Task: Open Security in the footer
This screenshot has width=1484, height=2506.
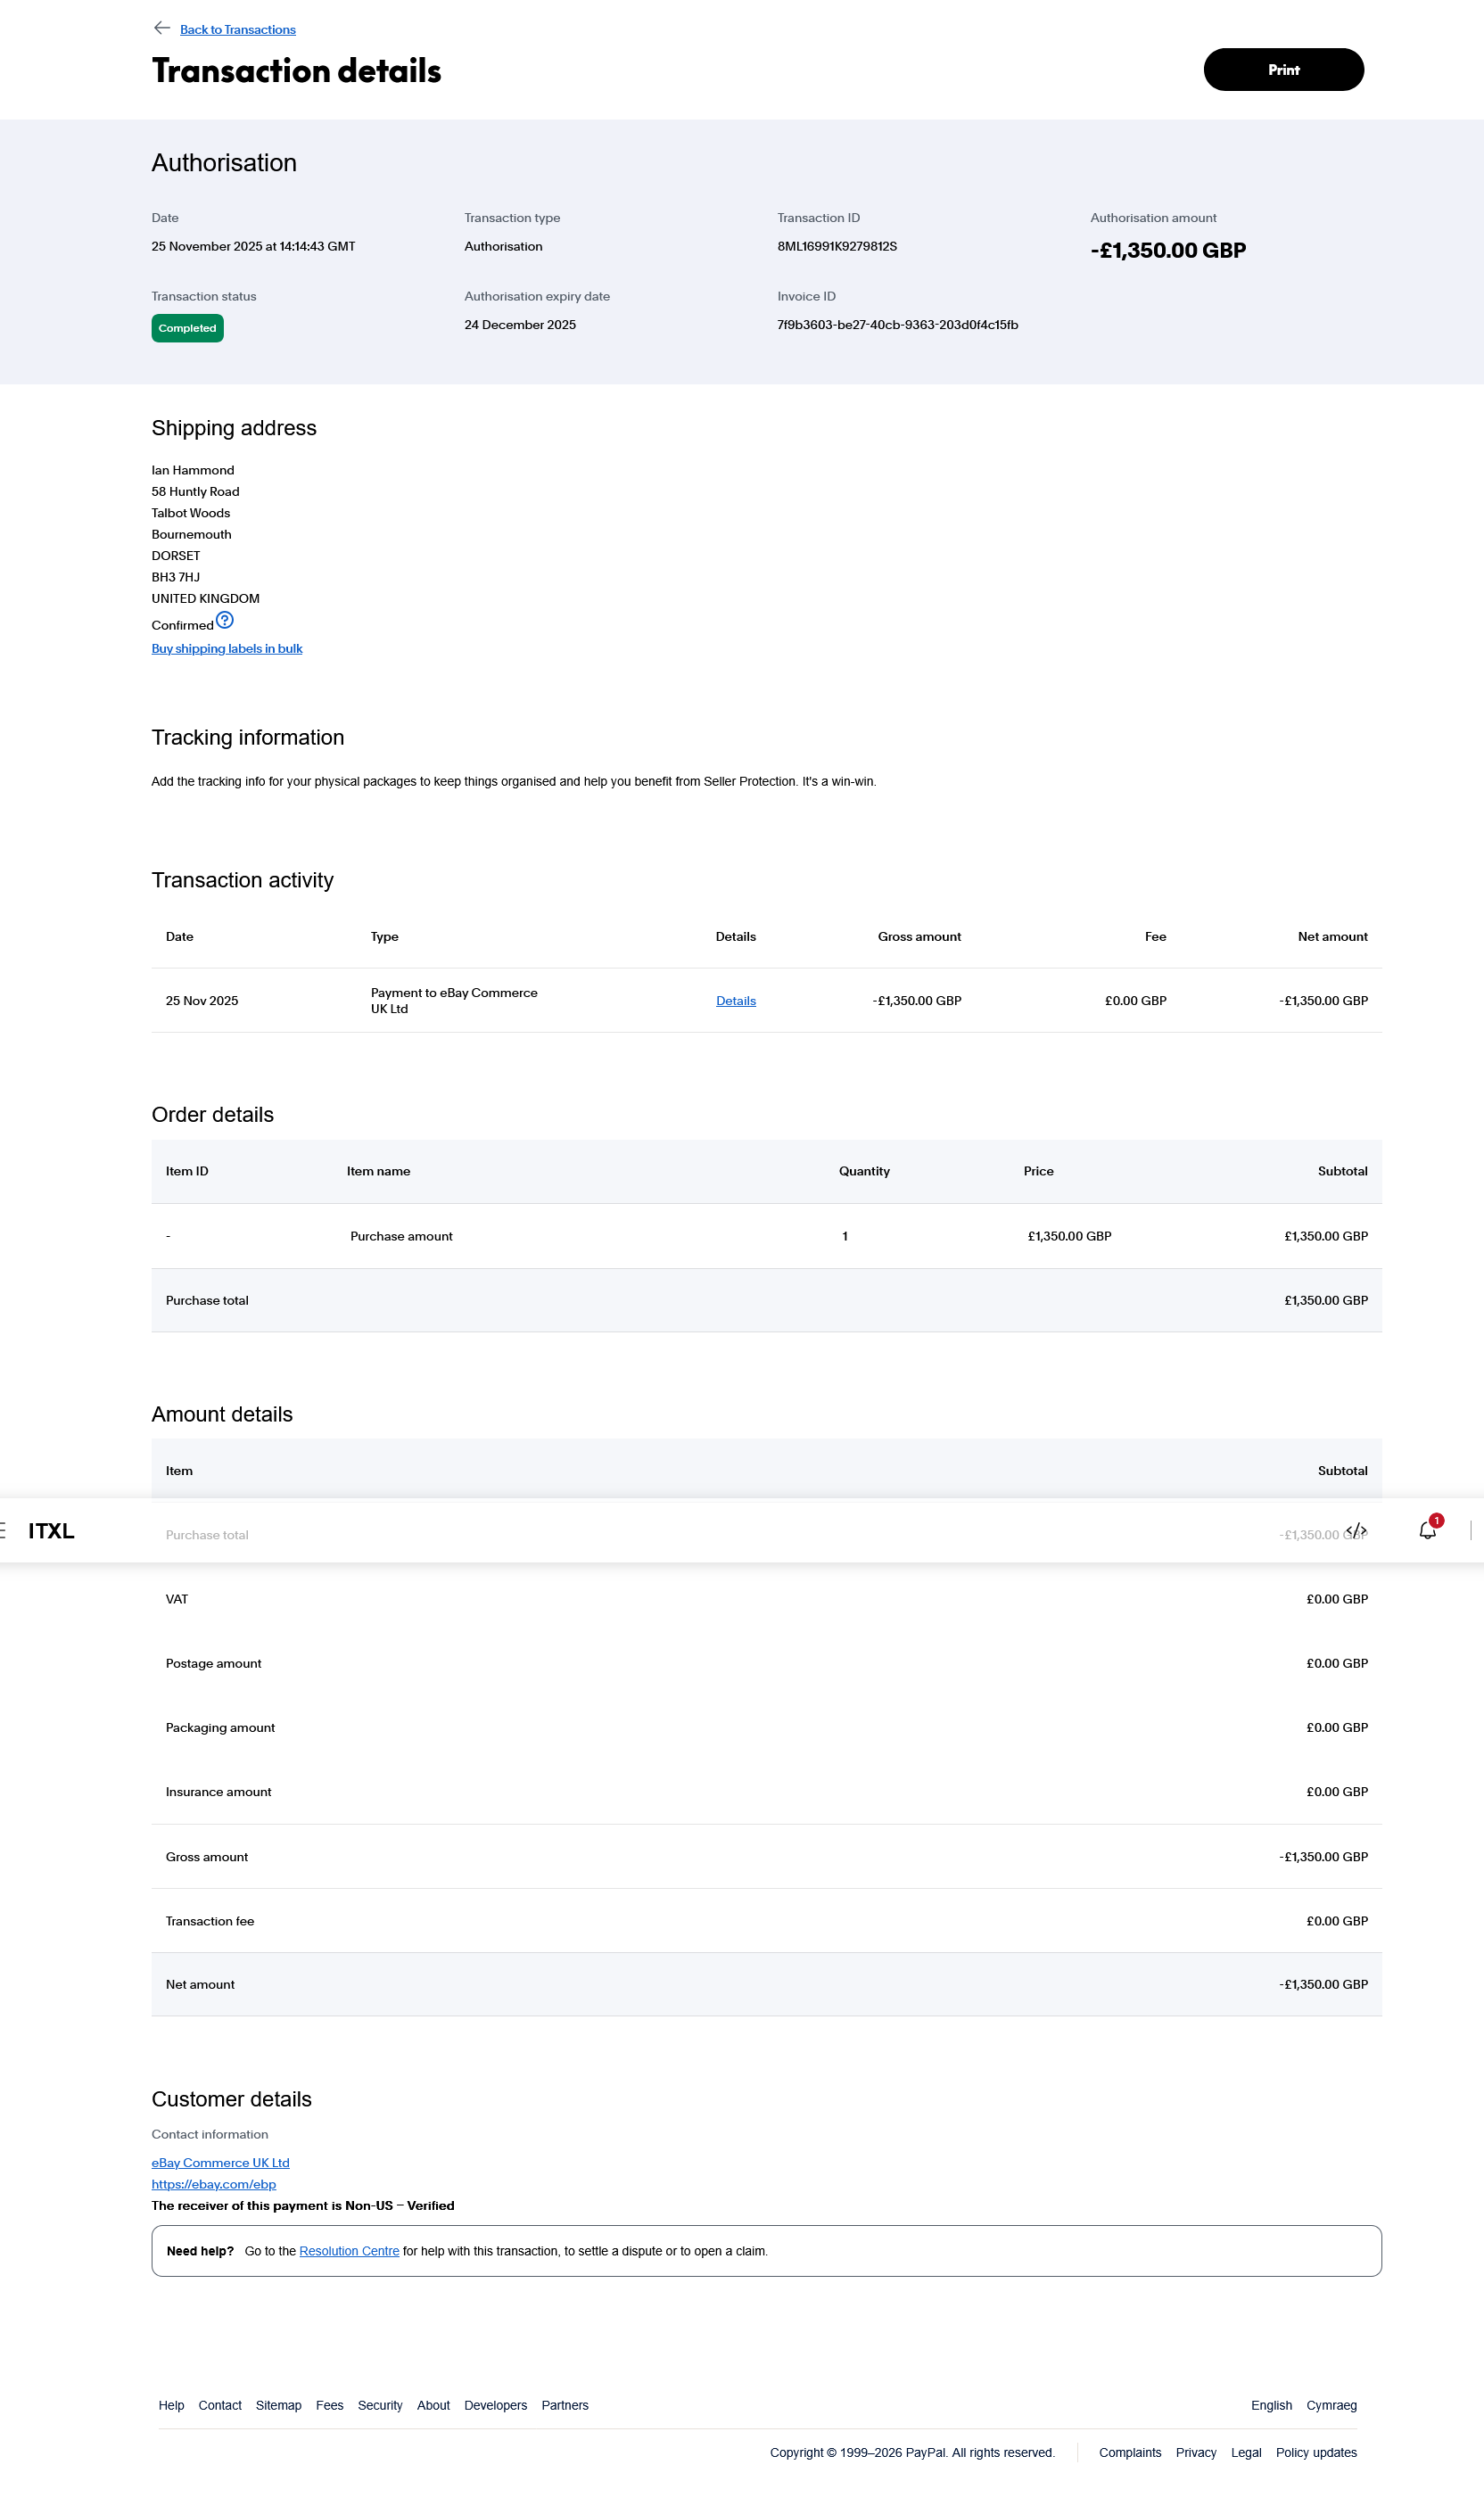Action: click(x=380, y=2406)
